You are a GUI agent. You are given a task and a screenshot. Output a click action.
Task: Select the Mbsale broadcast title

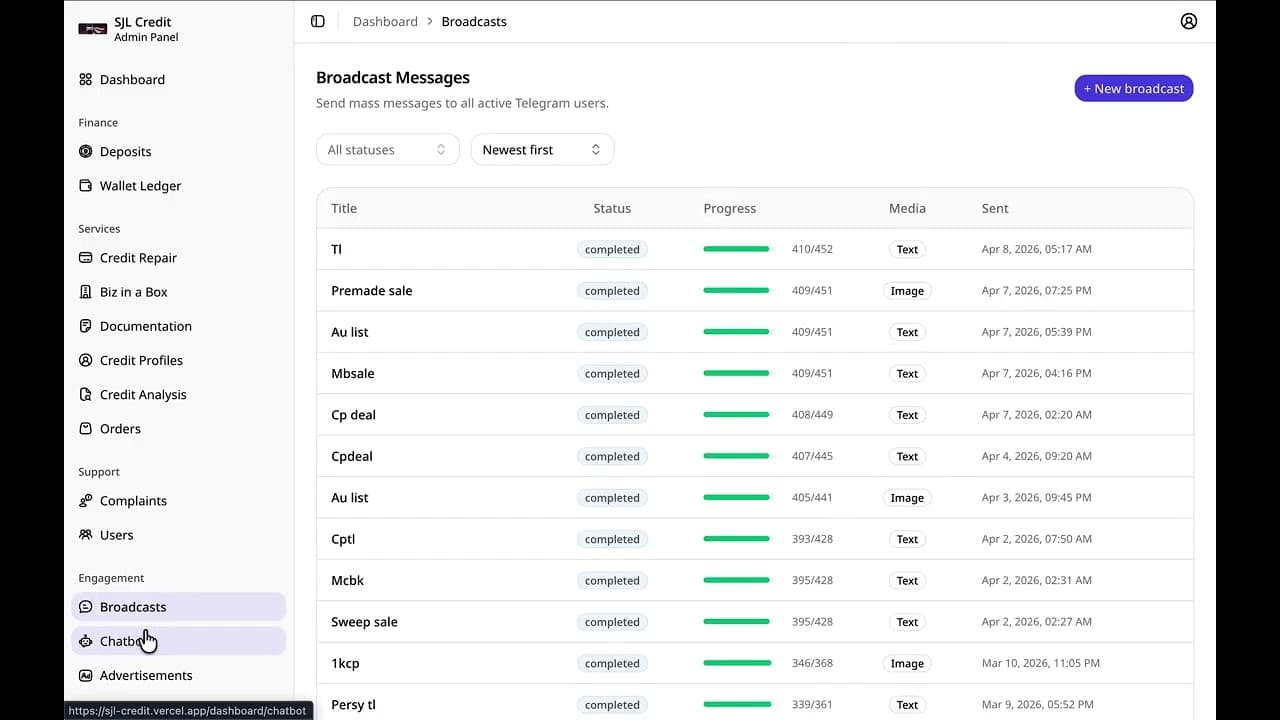click(x=353, y=373)
